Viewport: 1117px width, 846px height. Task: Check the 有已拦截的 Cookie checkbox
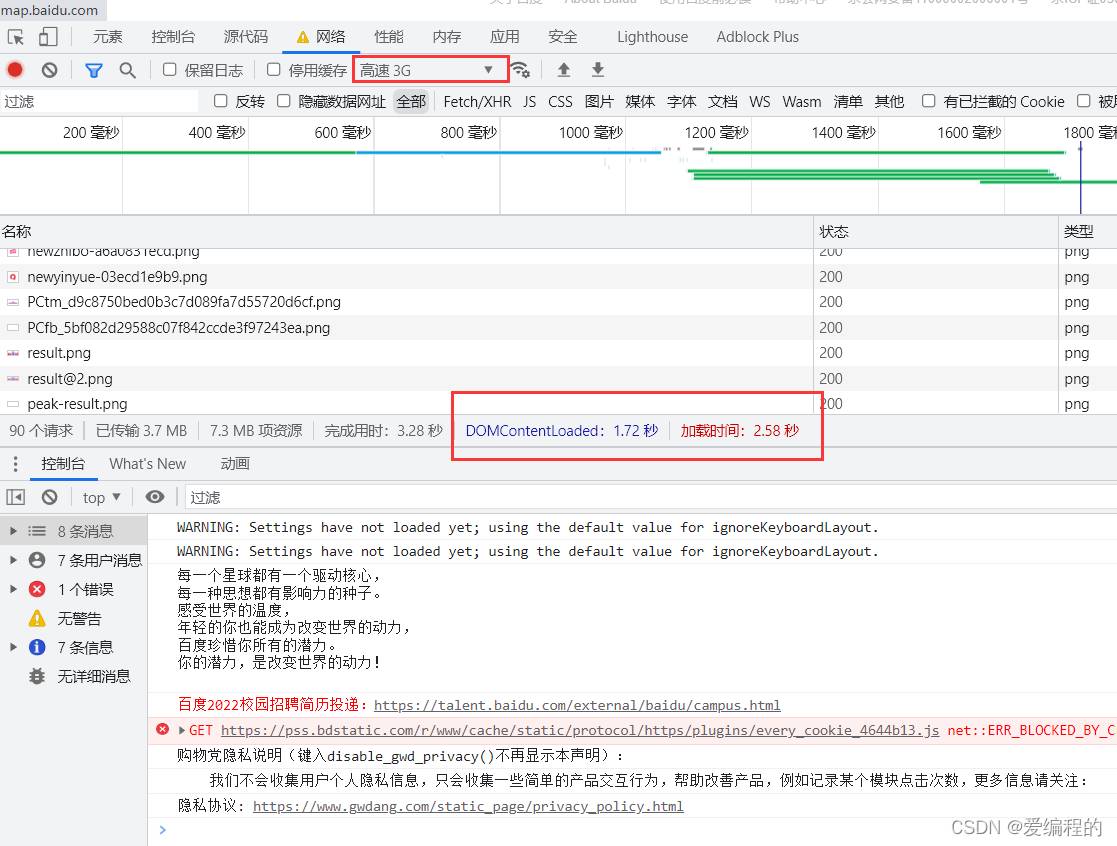coord(928,101)
